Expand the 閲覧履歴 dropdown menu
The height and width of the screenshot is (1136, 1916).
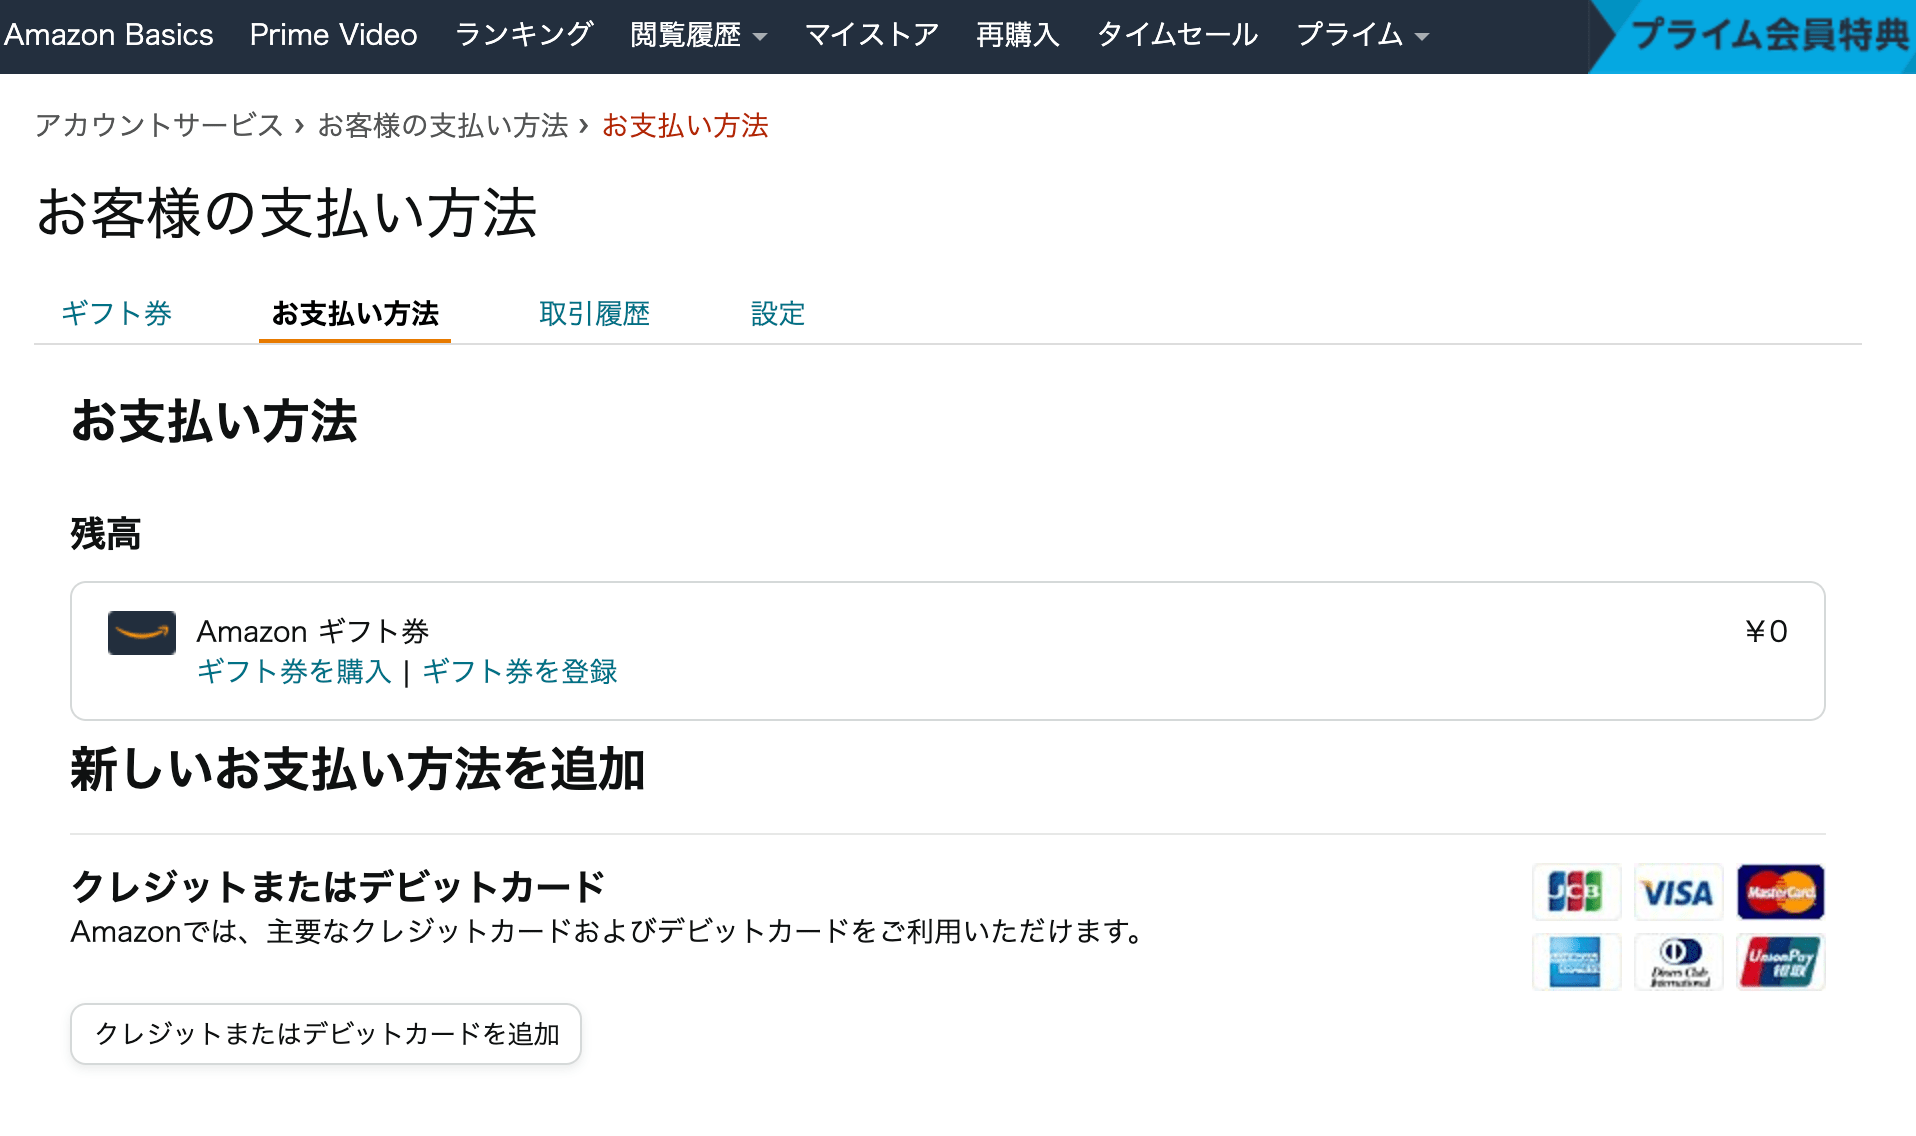[699, 35]
